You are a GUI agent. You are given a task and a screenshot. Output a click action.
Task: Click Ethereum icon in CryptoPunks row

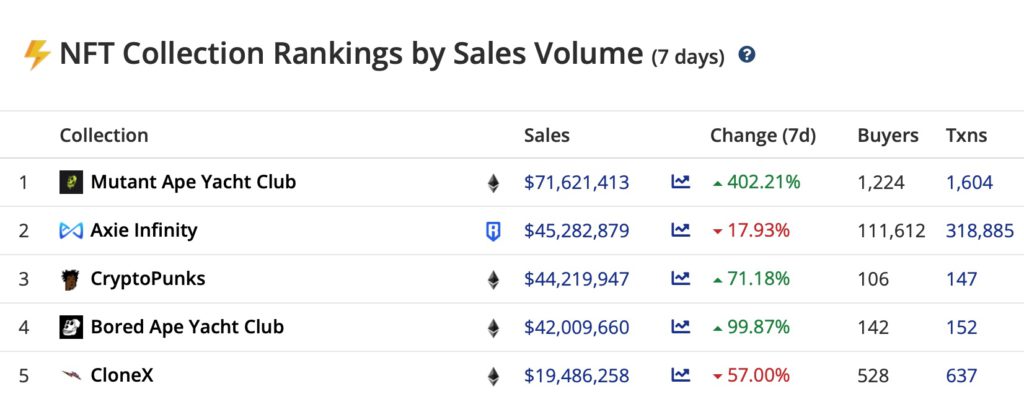[493, 279]
